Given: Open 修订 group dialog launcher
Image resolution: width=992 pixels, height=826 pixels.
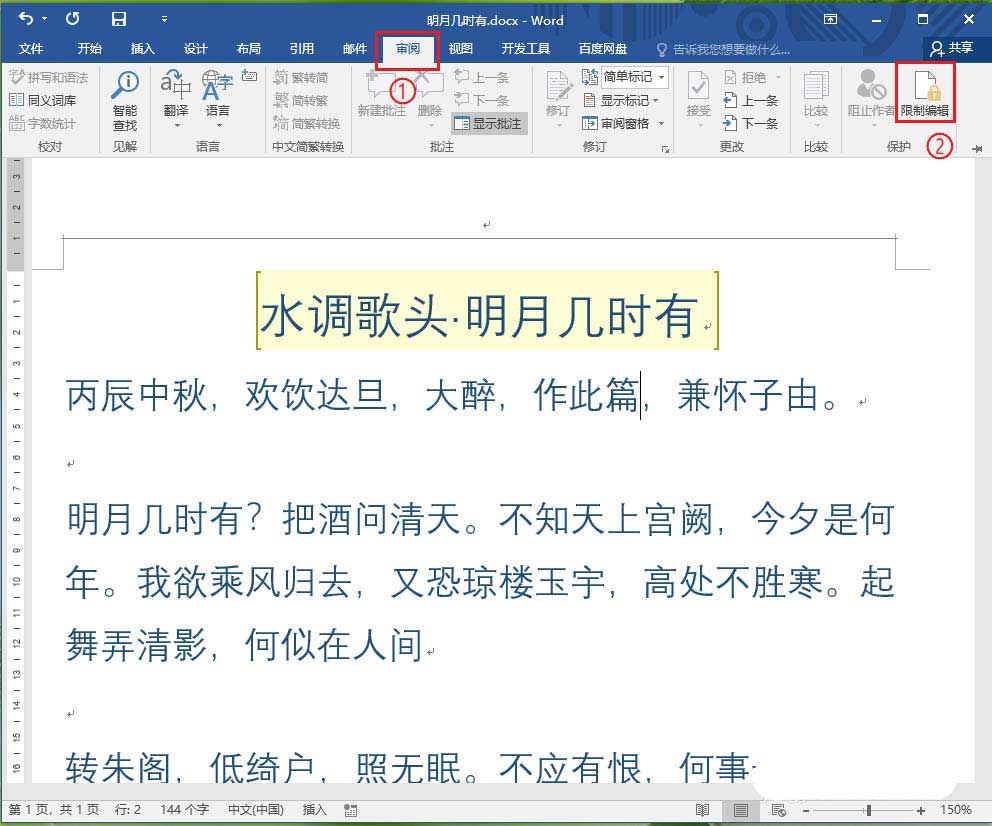Looking at the screenshot, I should (x=665, y=149).
